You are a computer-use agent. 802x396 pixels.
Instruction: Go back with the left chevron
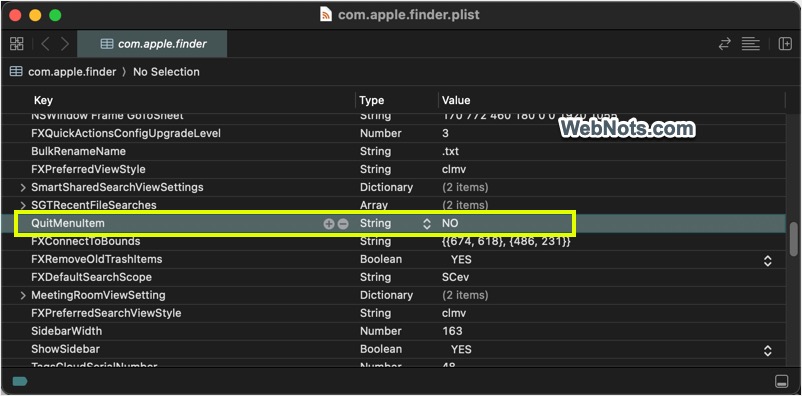(45, 44)
